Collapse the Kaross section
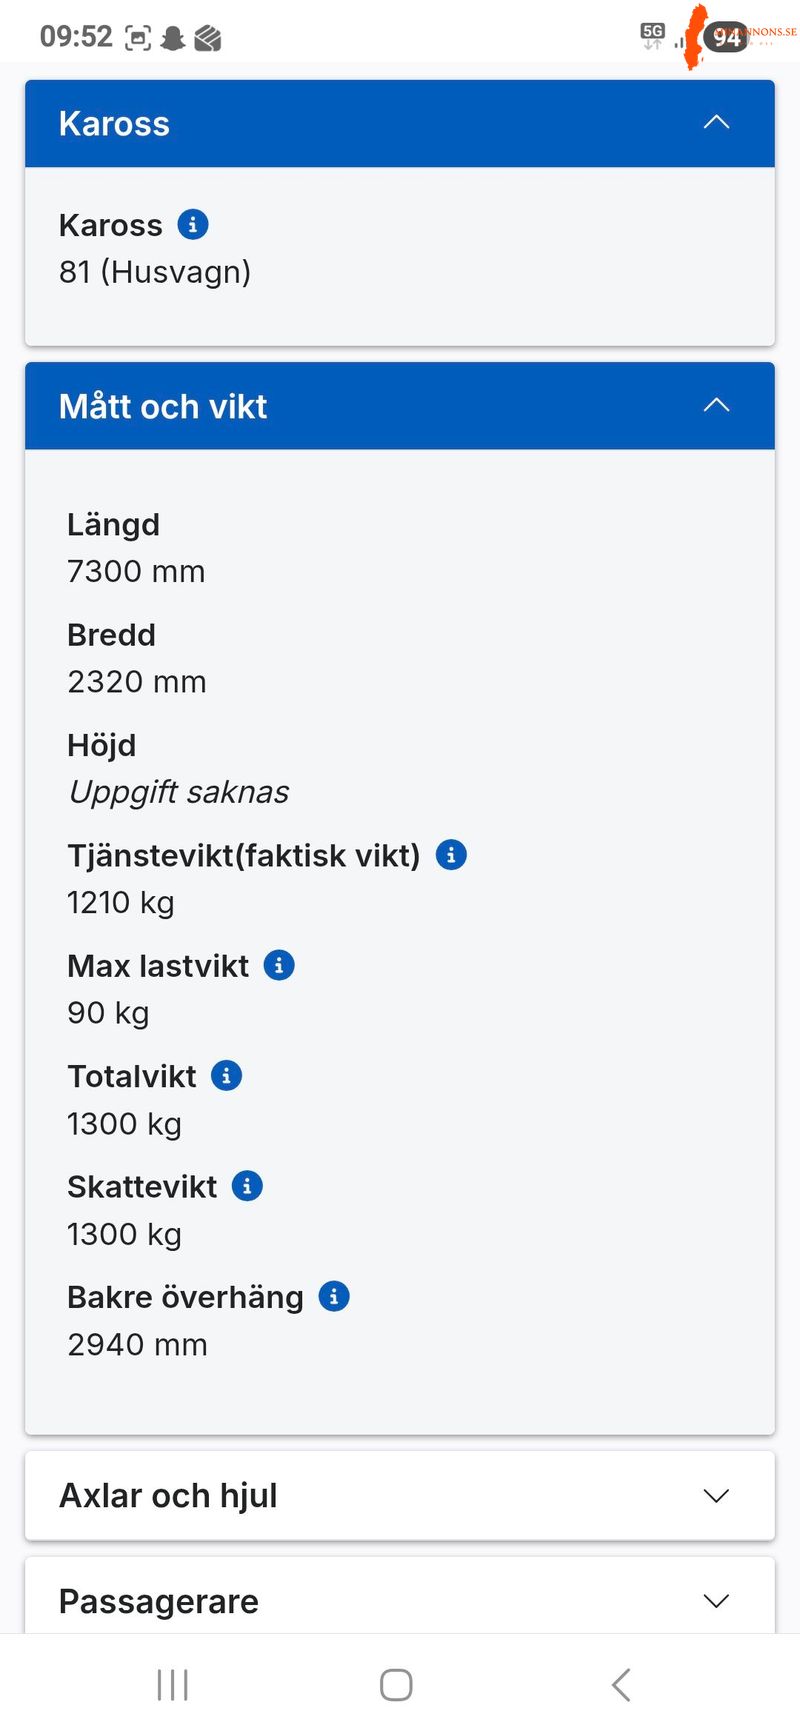This screenshot has width=800, height=1733. (x=716, y=121)
